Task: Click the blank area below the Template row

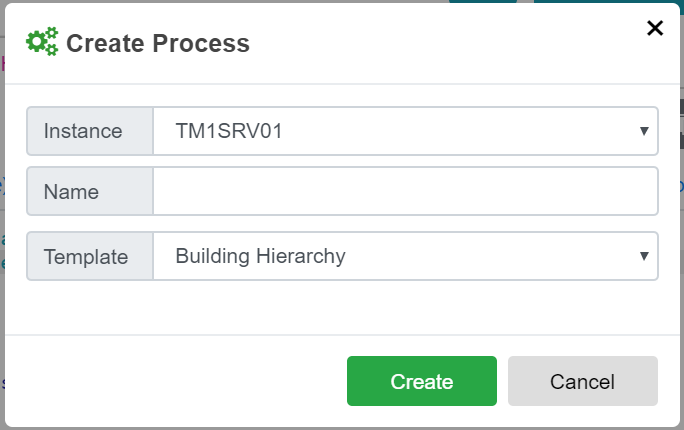Action: coord(340,308)
